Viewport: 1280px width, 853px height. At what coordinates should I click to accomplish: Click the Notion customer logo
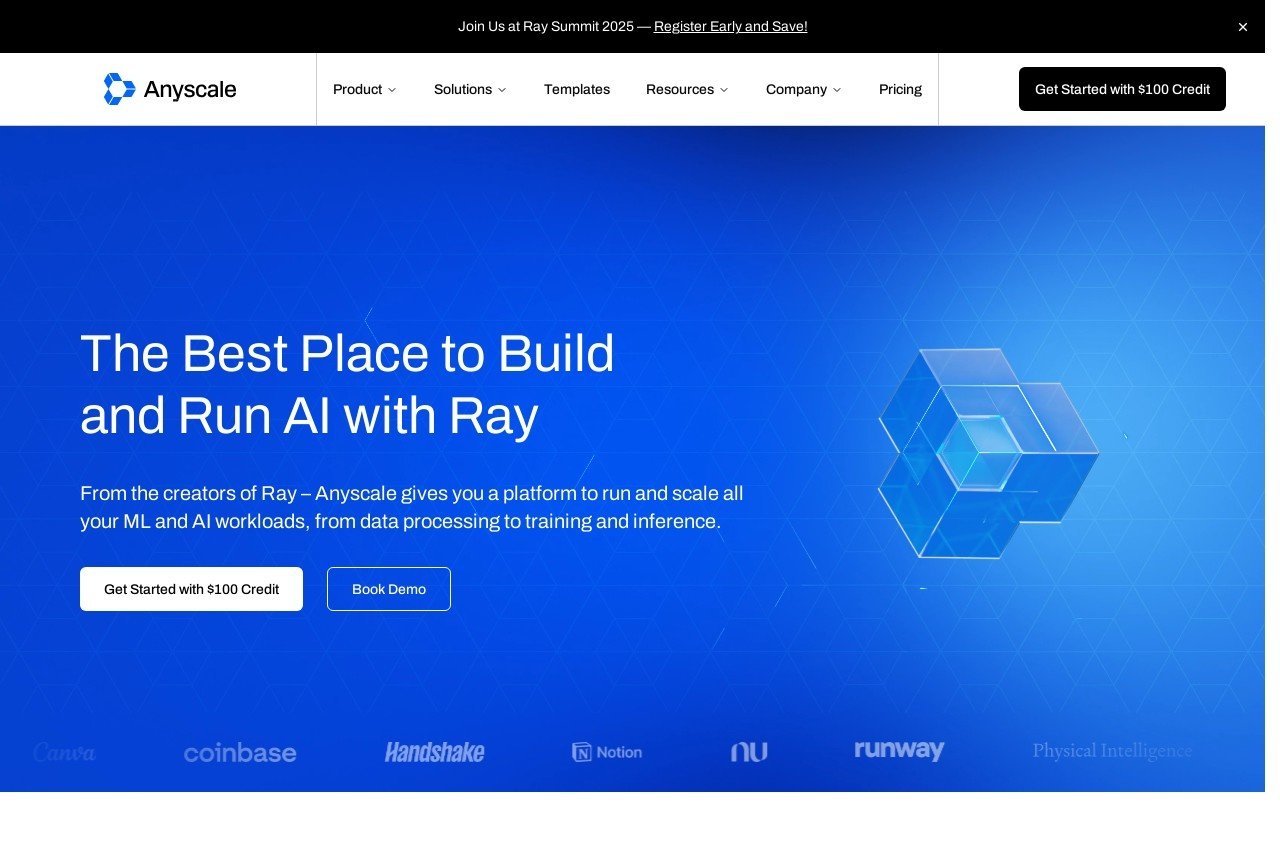point(607,752)
